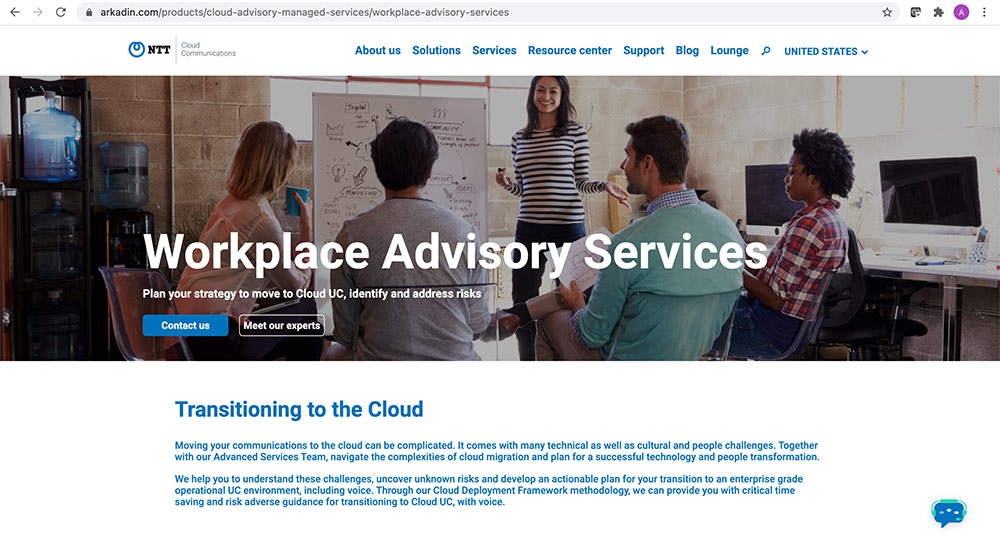
Task: Open the Support page link
Action: point(643,50)
